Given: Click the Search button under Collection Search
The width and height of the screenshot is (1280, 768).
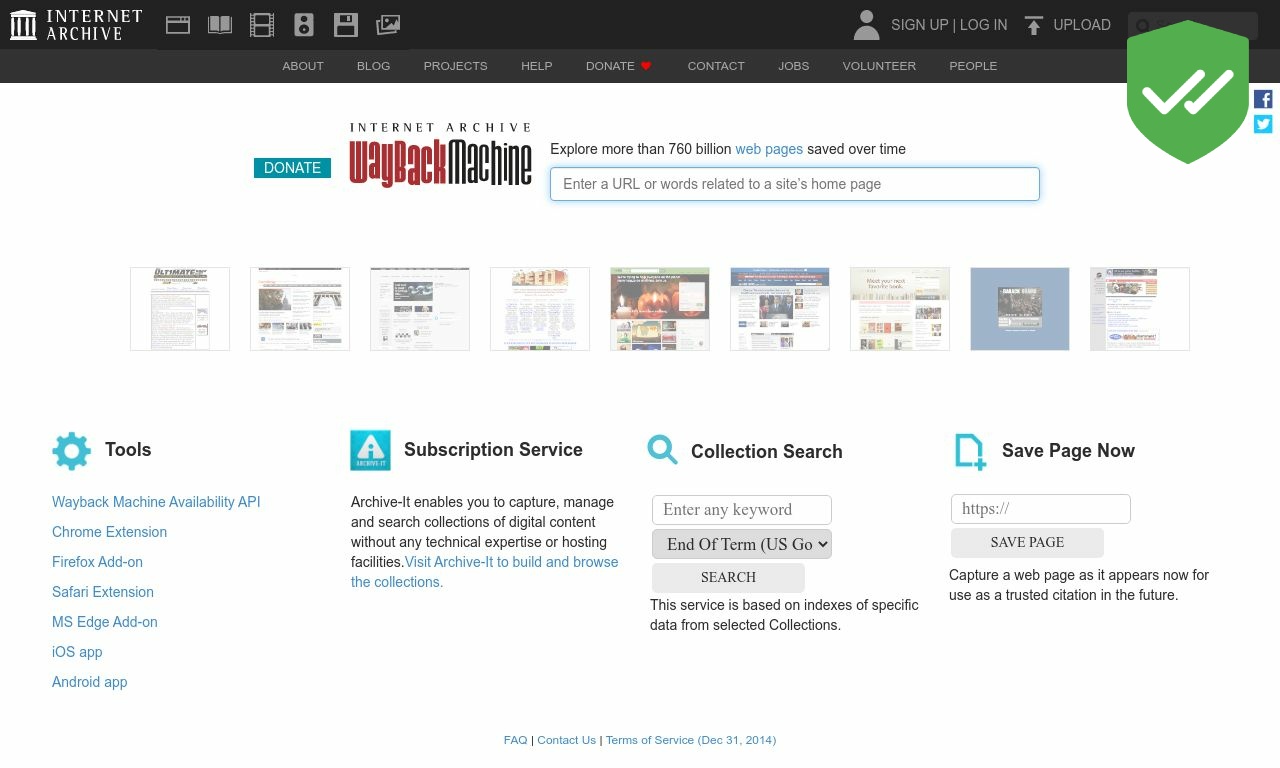Looking at the screenshot, I should (x=728, y=577).
